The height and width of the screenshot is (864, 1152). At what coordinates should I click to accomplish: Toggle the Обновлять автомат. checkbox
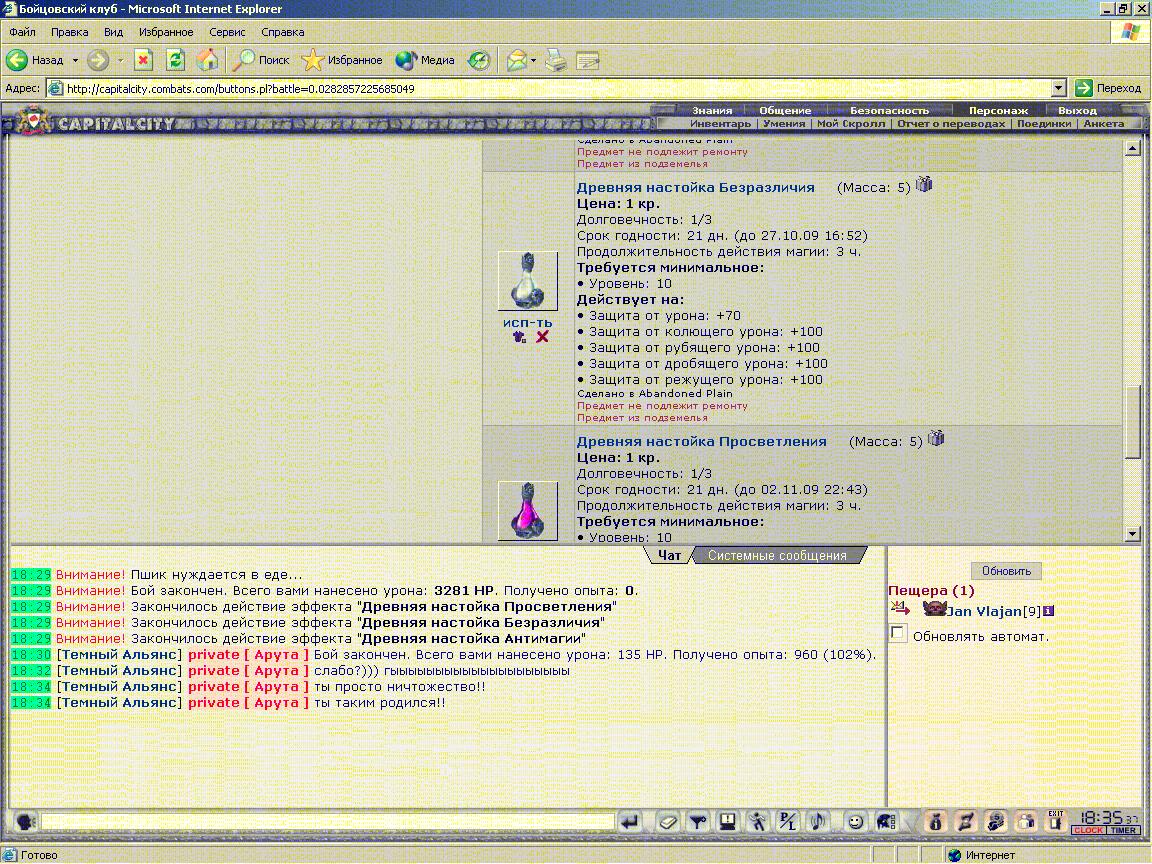(x=898, y=633)
